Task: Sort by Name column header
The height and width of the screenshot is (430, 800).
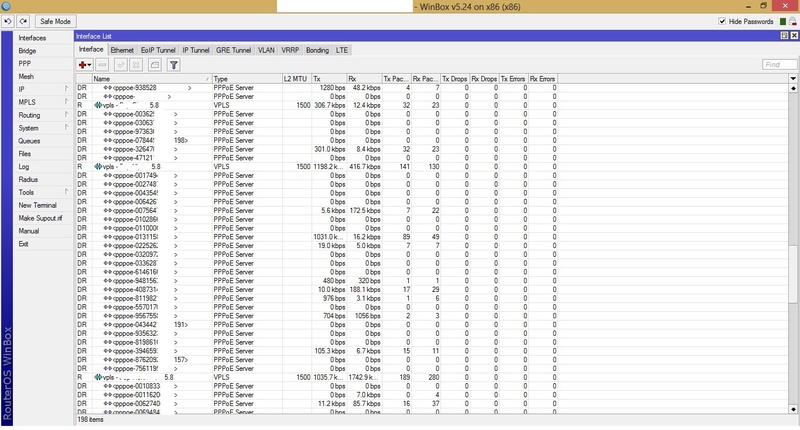Action: point(152,79)
